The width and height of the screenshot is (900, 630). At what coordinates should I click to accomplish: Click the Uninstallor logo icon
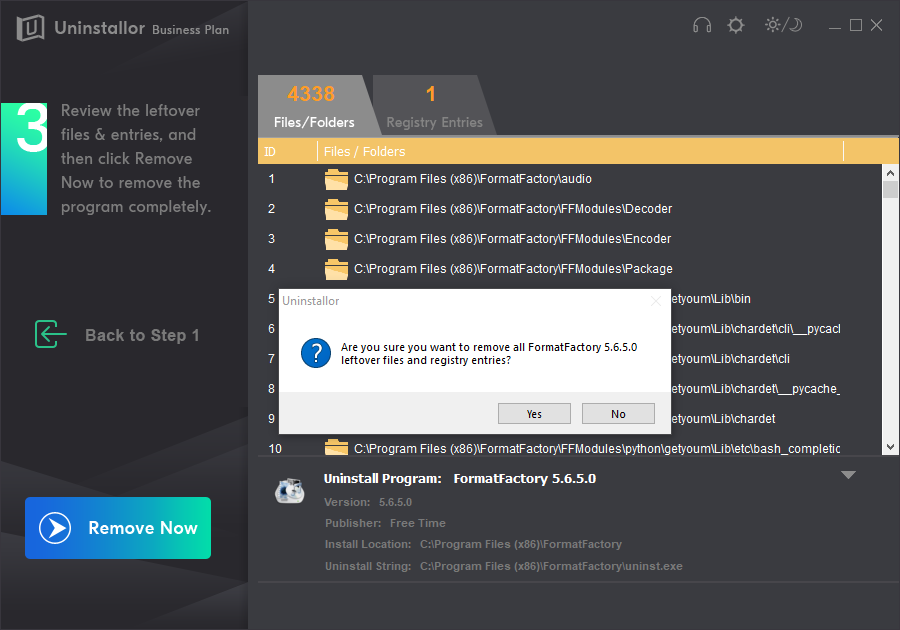pos(30,28)
